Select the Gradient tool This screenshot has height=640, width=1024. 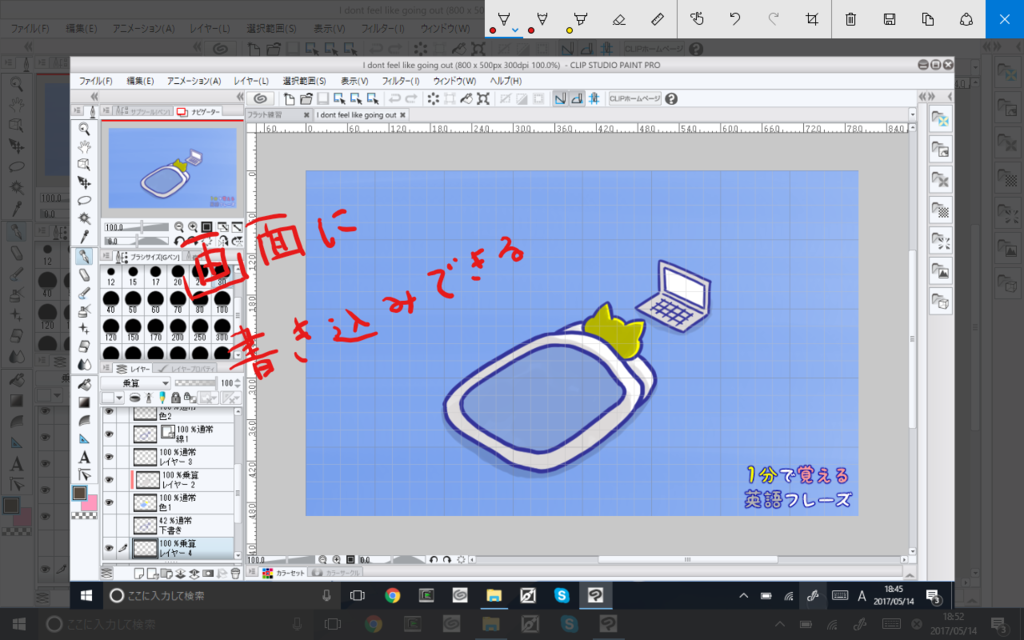(x=84, y=402)
